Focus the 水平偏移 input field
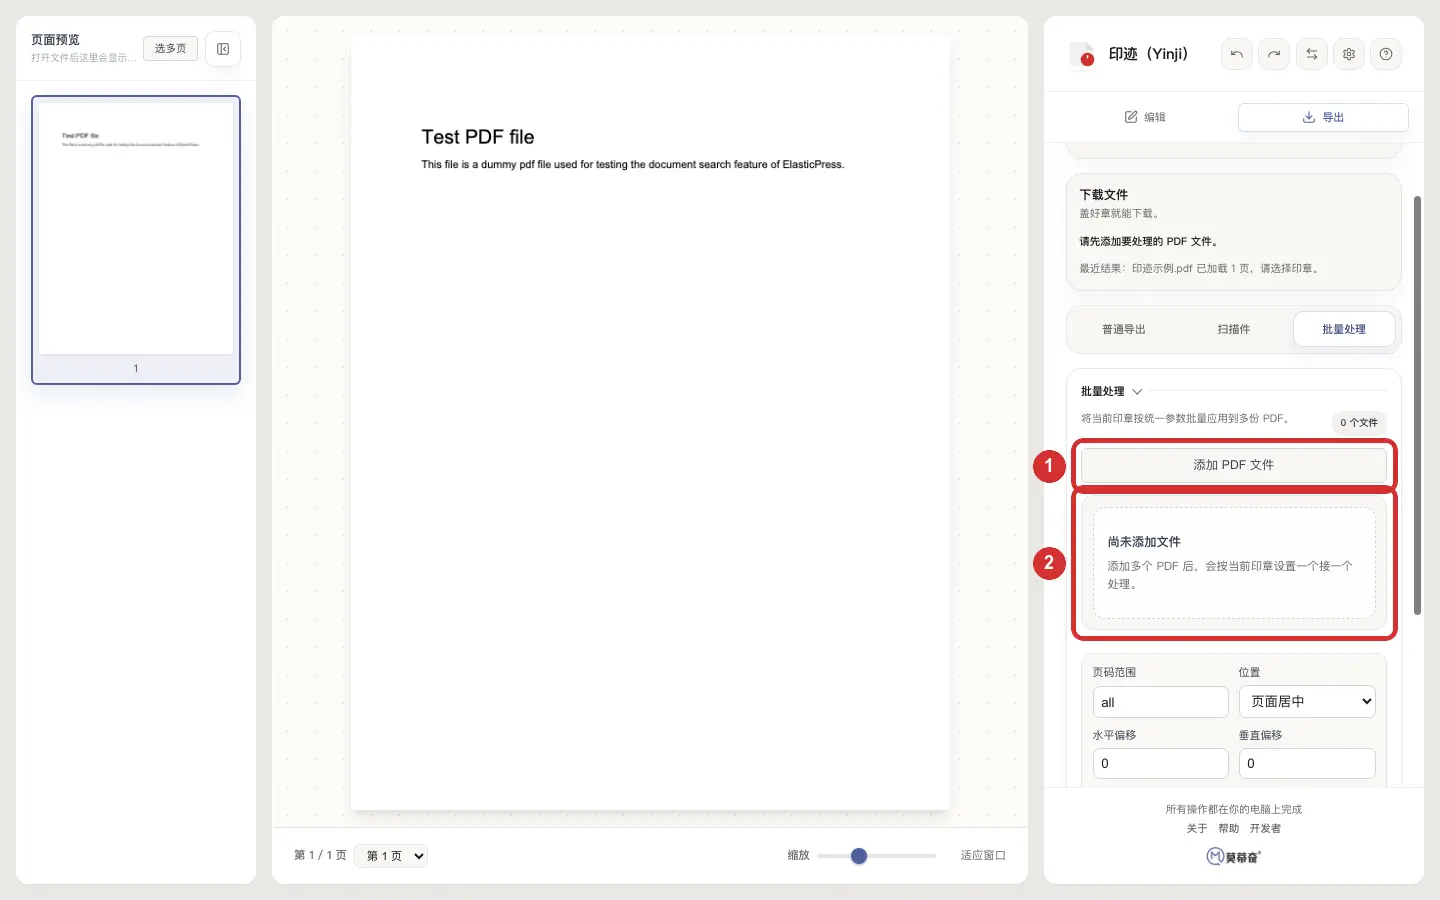The image size is (1440, 900). click(1161, 763)
